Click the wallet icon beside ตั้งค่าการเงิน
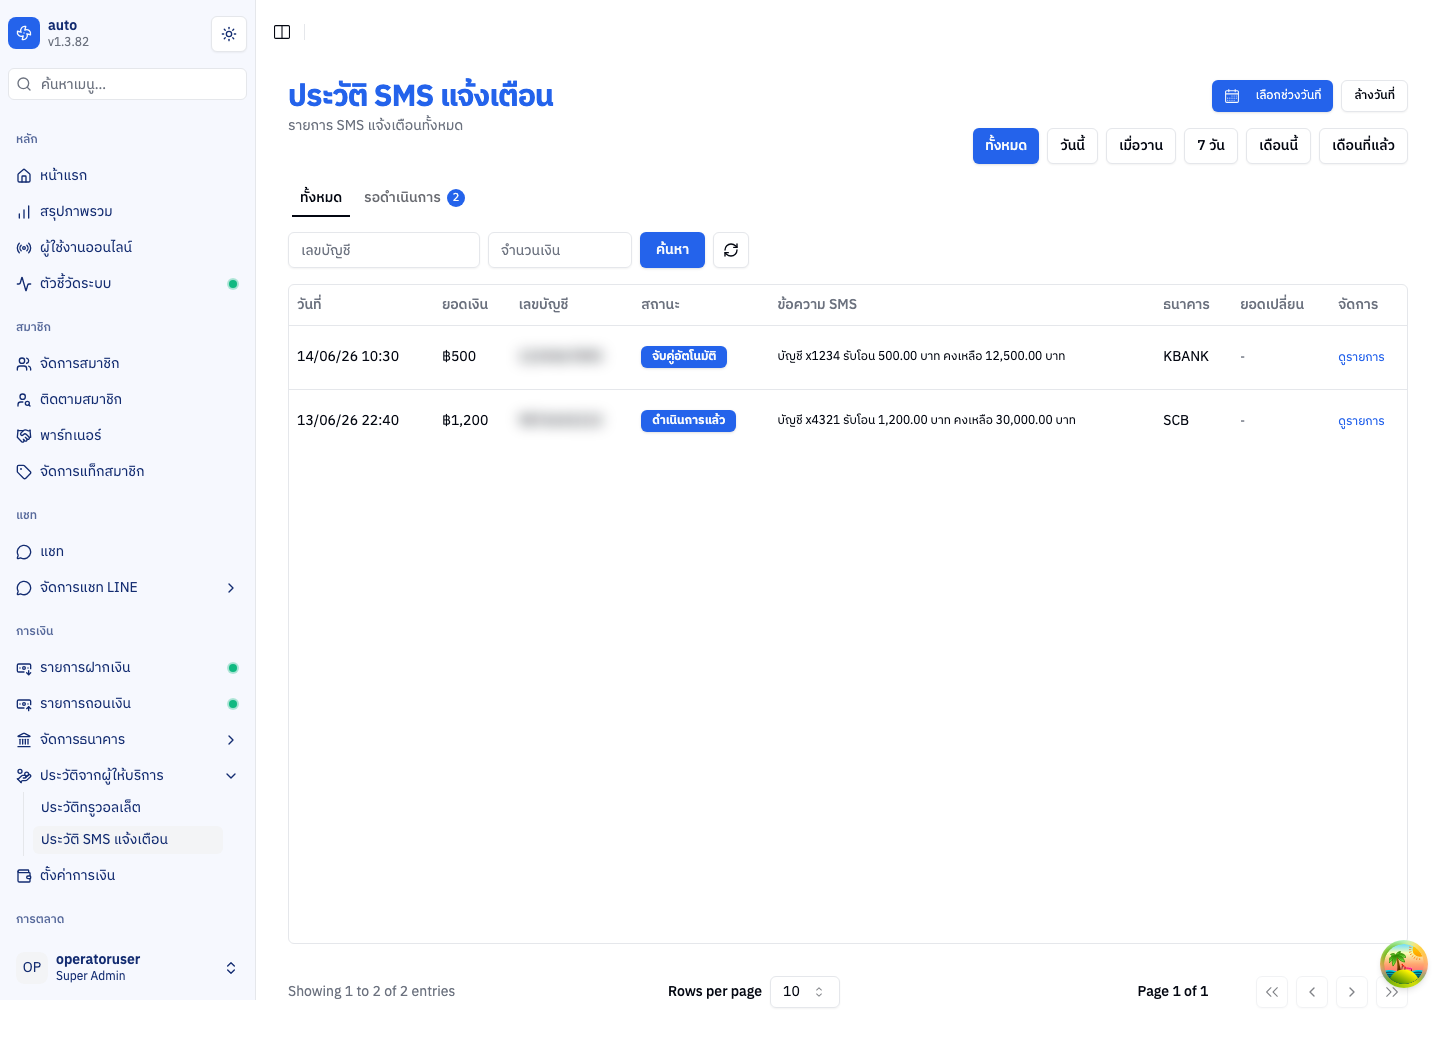Screen dimensions: 1440x1040 coord(24,876)
